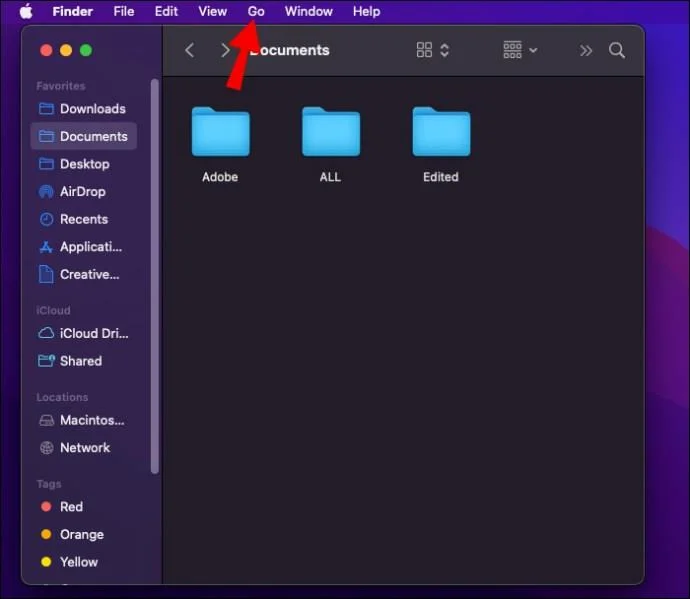Click the Apple logo menu

pos(26,11)
